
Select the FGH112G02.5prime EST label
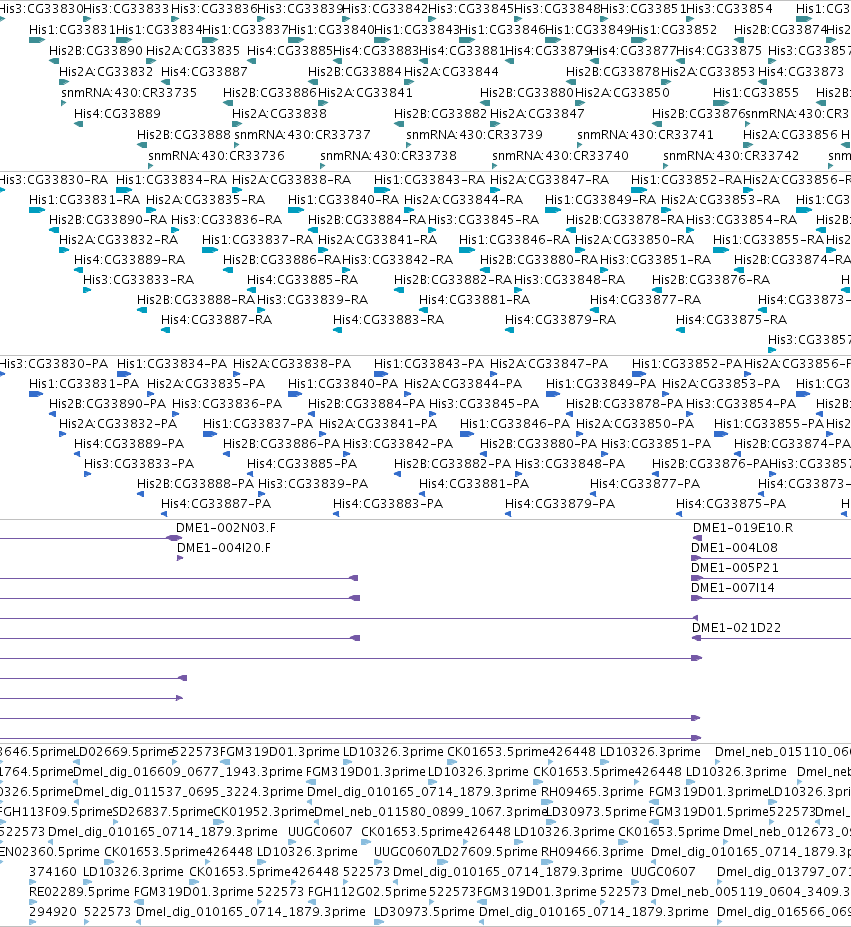point(367,892)
